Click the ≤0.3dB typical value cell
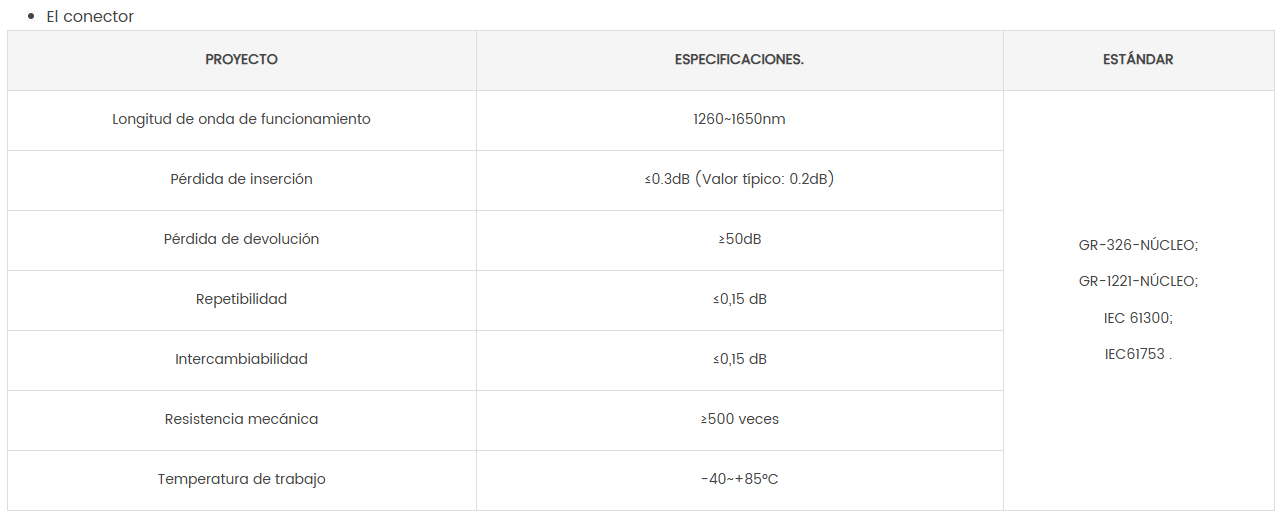This screenshot has height=522, width=1282. pos(740,180)
